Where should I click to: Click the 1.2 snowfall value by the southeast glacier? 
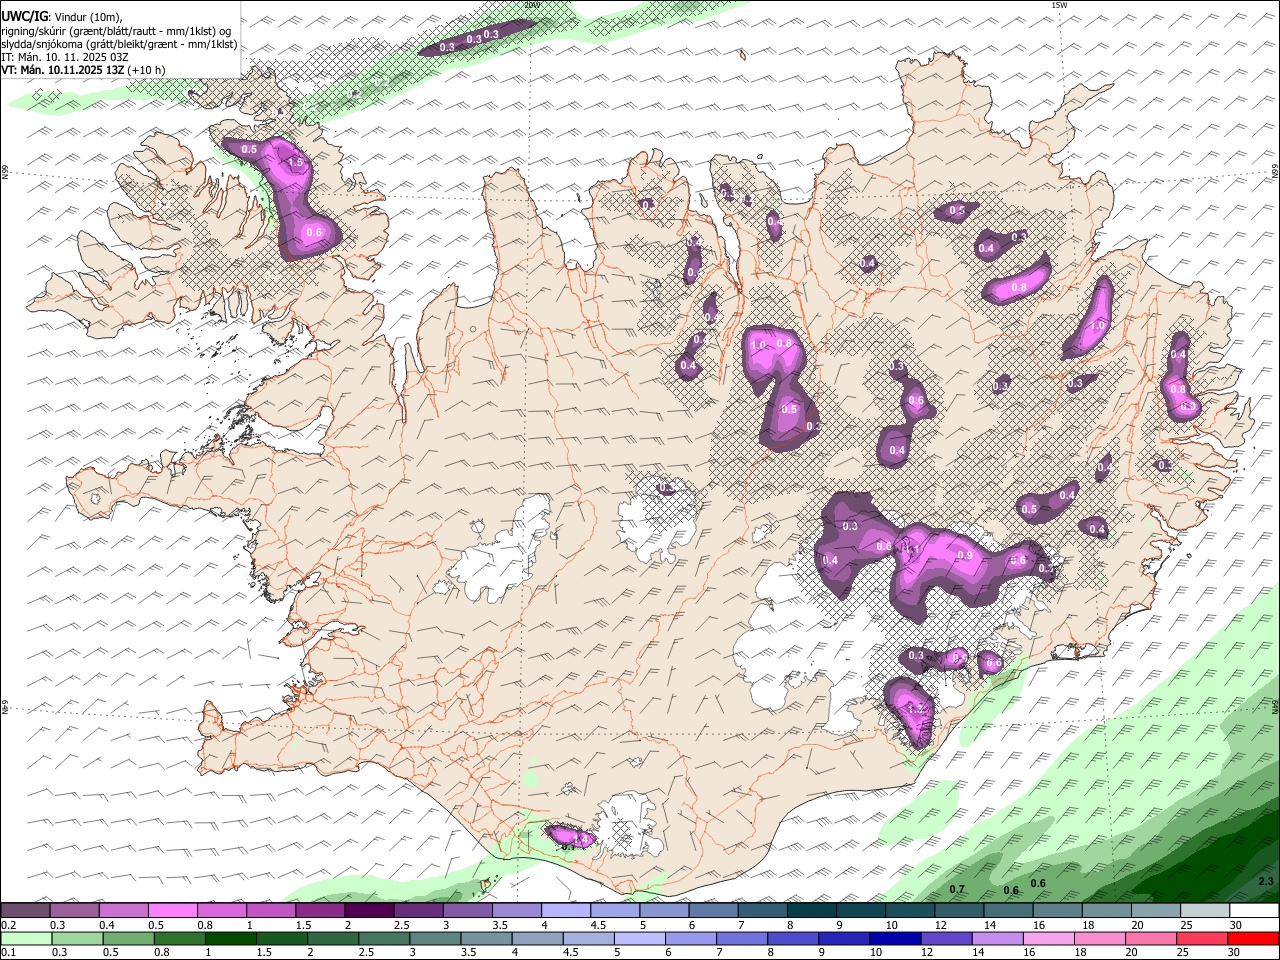click(915, 709)
